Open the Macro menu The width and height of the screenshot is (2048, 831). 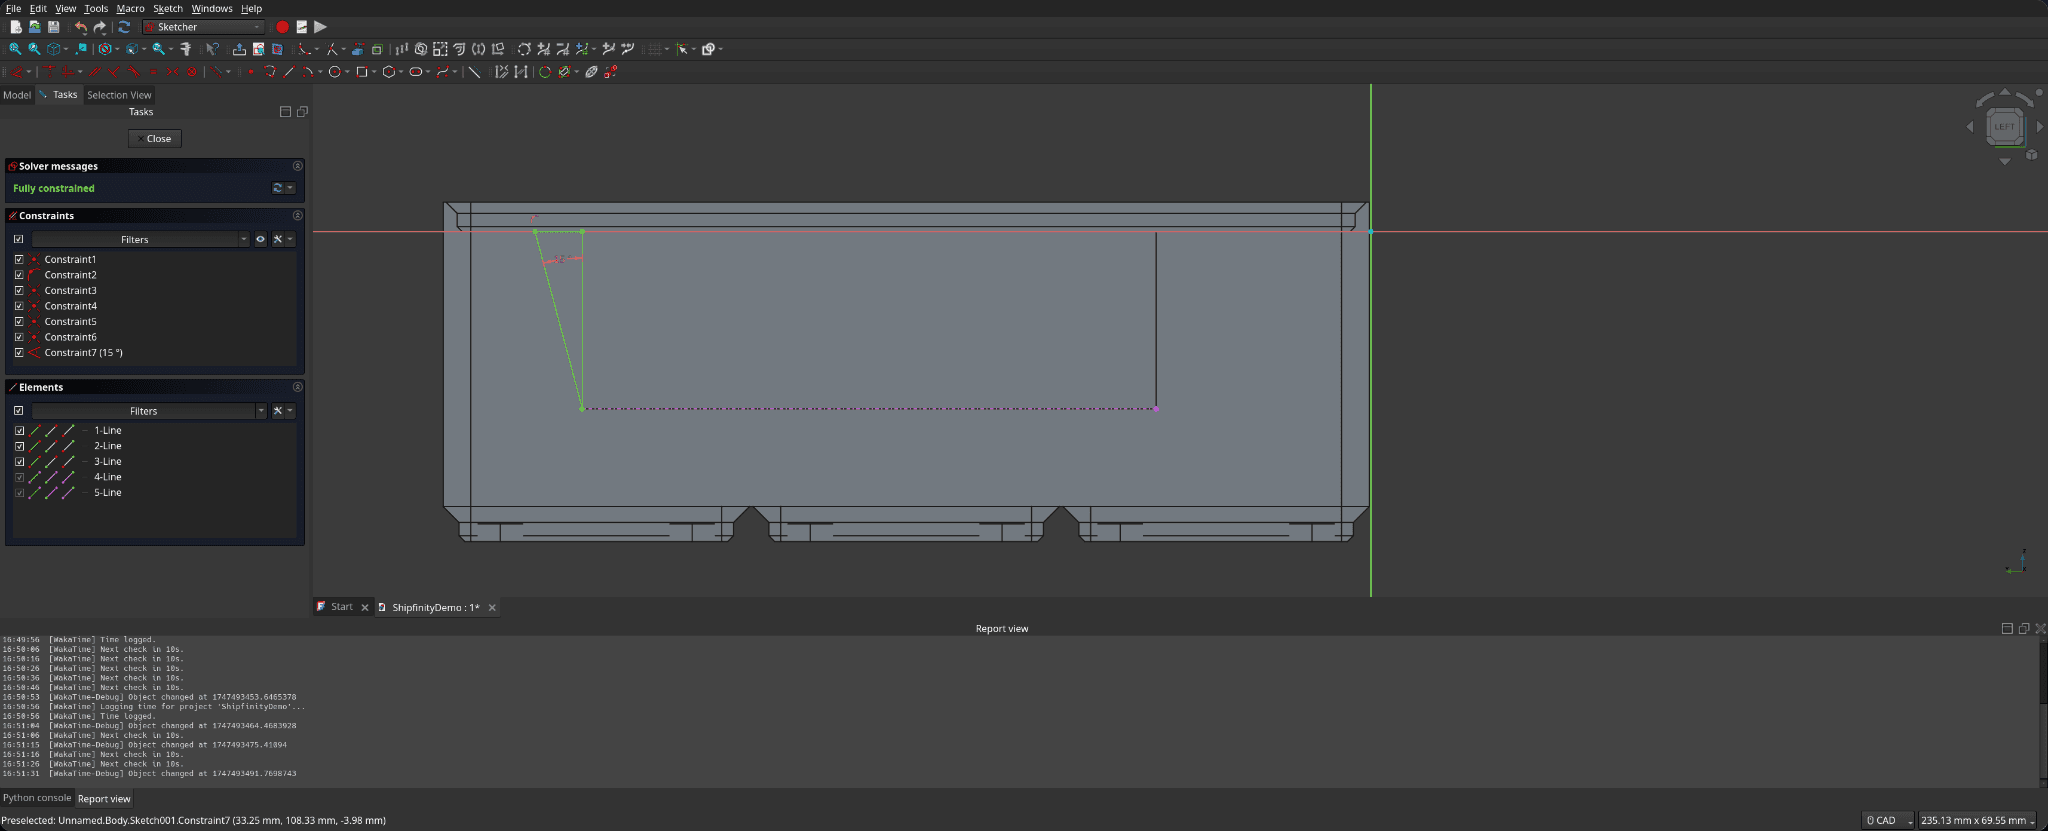[x=130, y=8]
